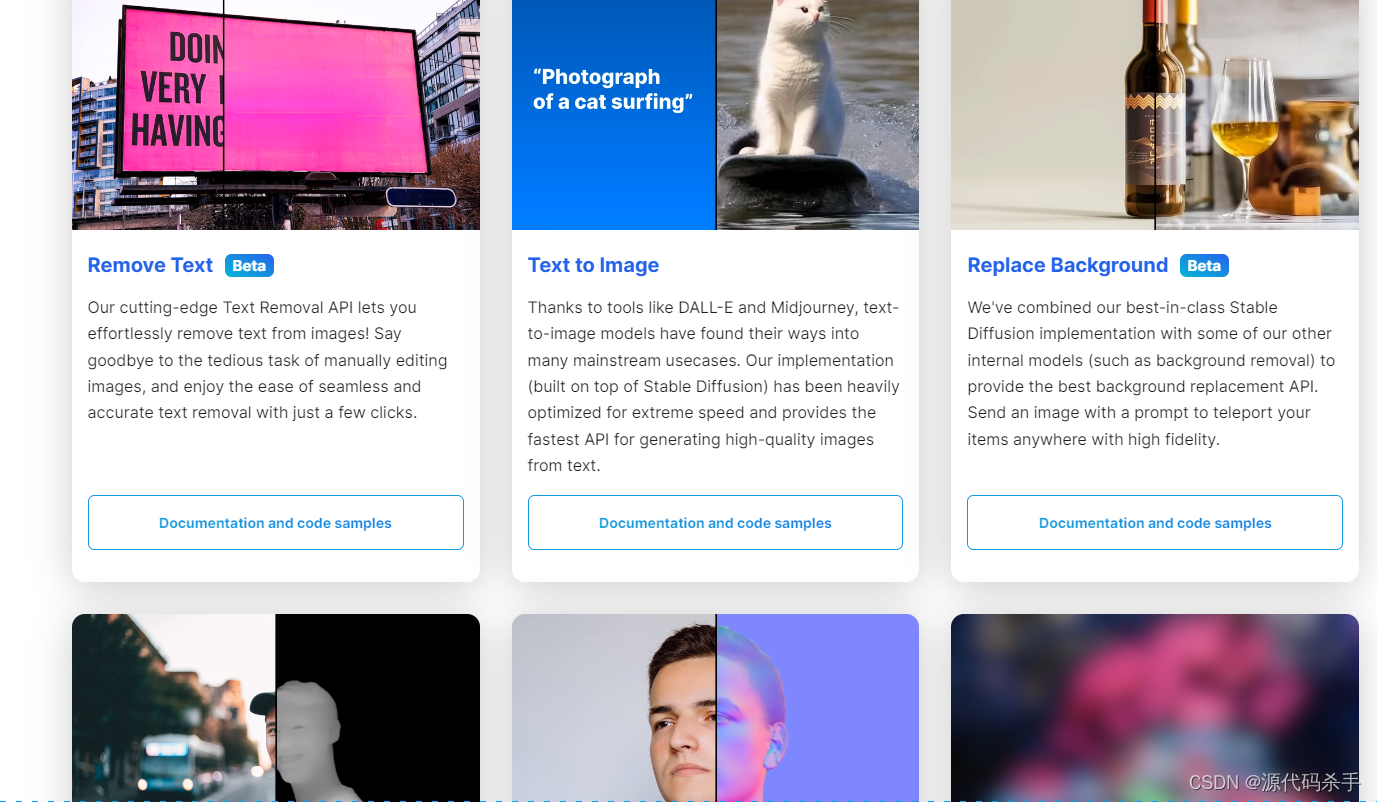Click the divider line splitting the man's face
The height and width of the screenshot is (802, 1377).
(716, 708)
